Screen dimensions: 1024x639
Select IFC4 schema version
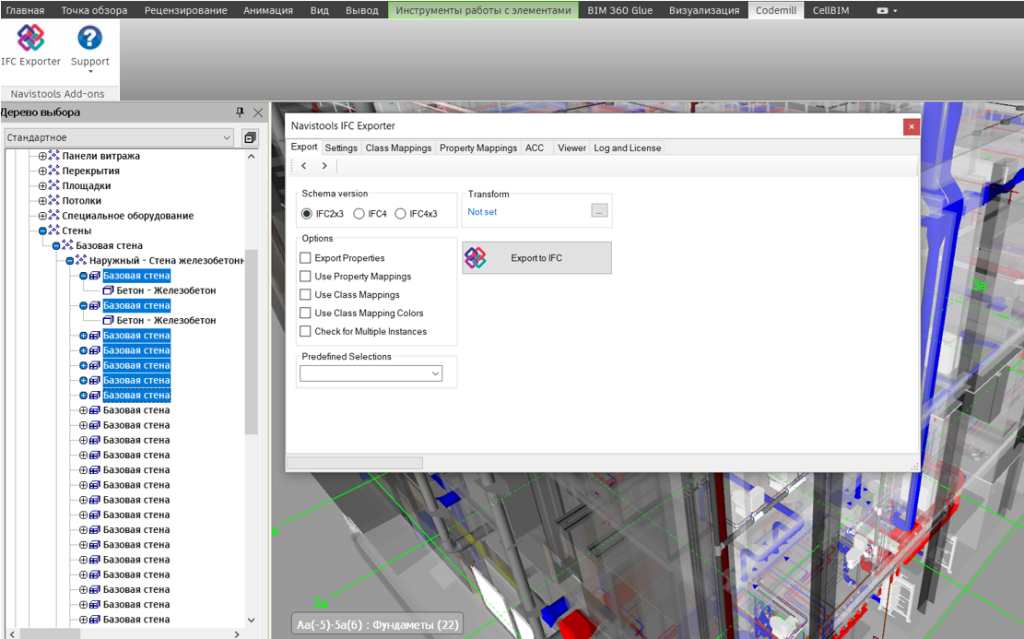[x=359, y=214]
